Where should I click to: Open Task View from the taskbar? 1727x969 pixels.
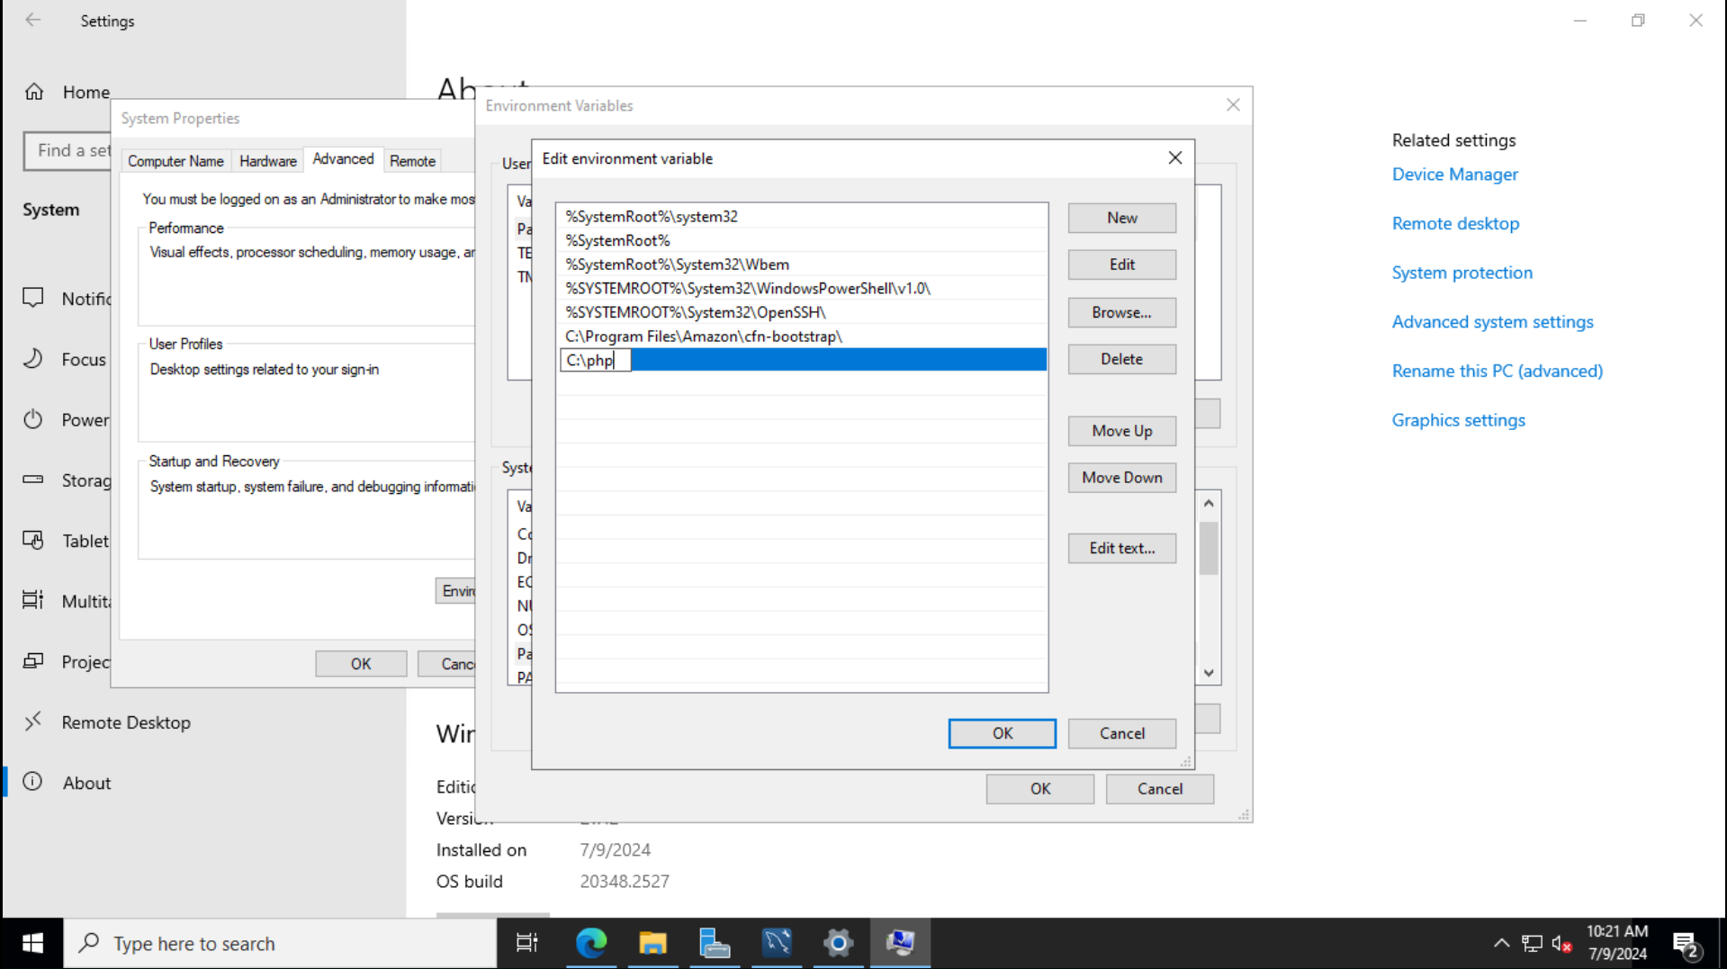pyautogui.click(x=527, y=943)
